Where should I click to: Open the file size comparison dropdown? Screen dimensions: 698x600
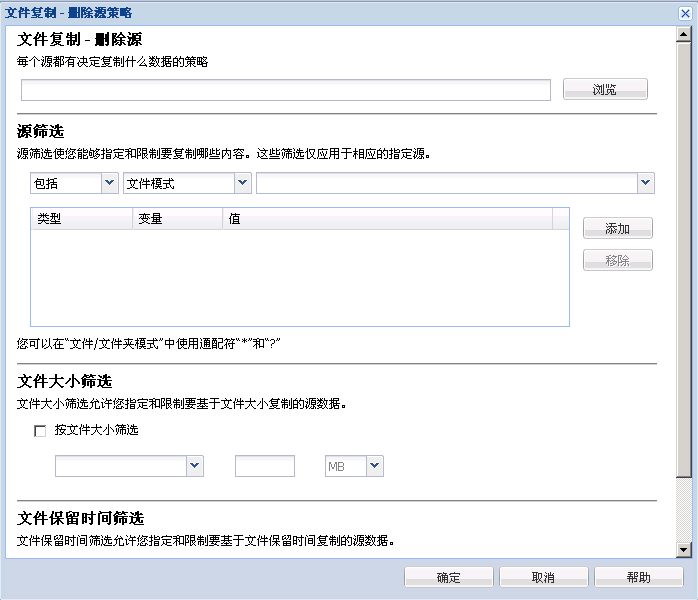coord(195,466)
